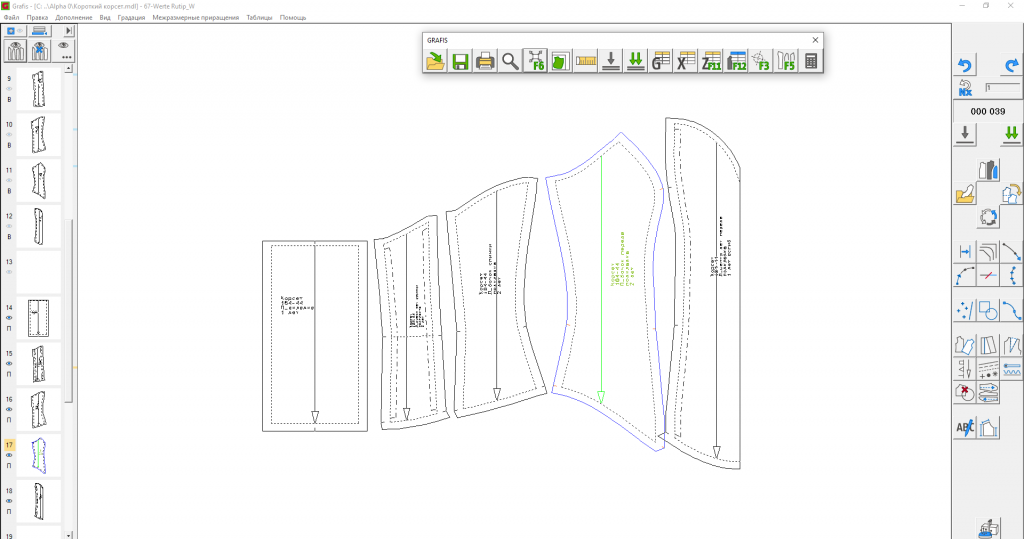Open the ruler measurement tool

click(x=585, y=62)
